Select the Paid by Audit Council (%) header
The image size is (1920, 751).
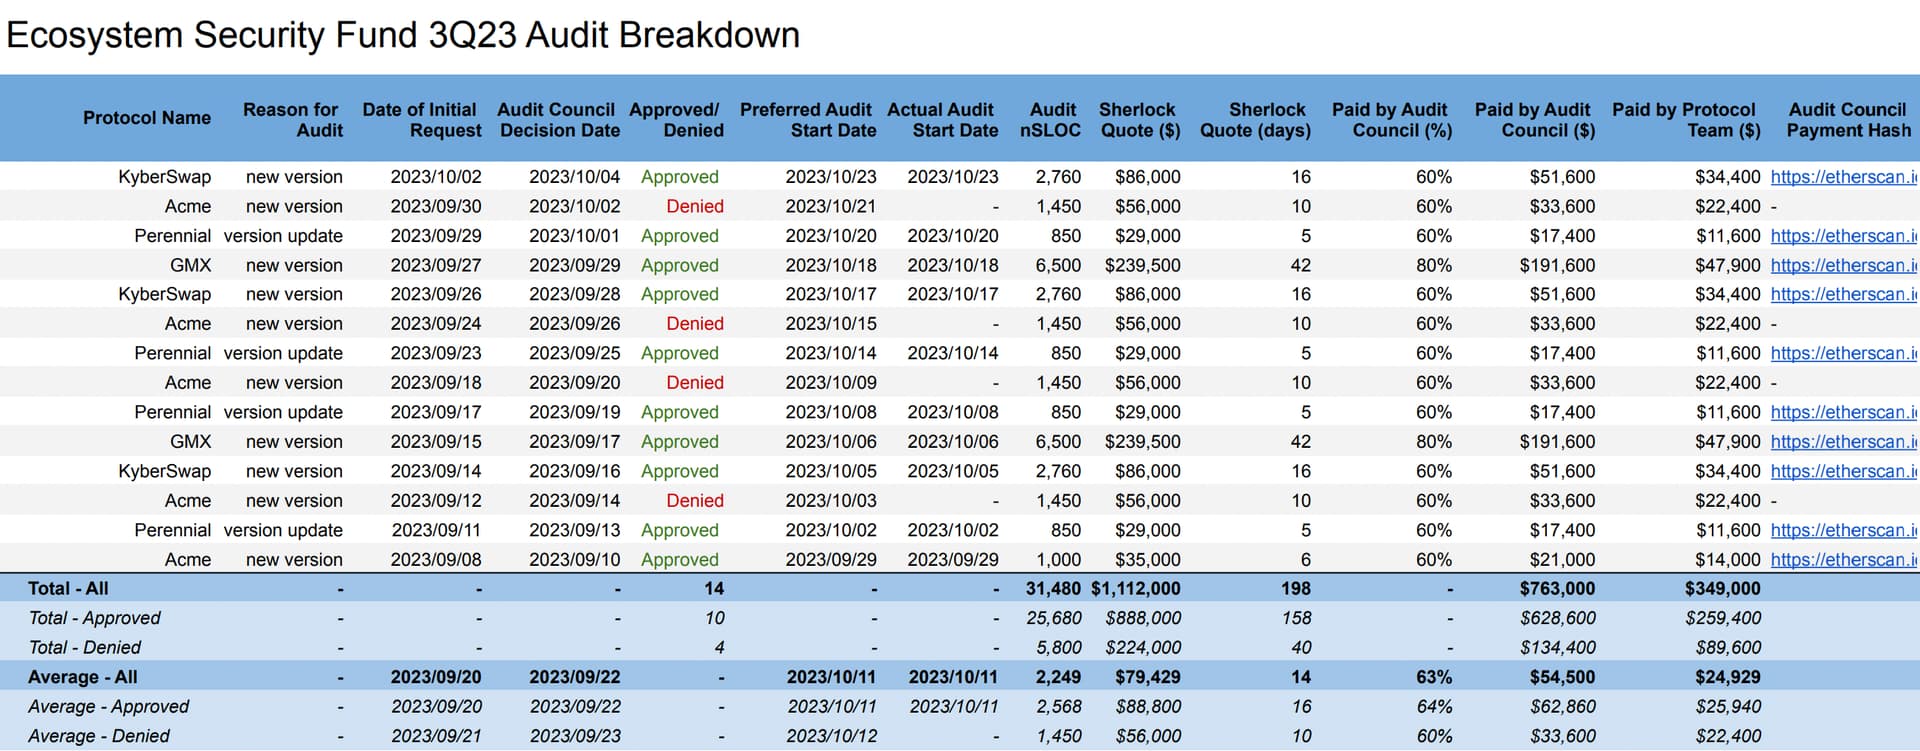click(1392, 120)
